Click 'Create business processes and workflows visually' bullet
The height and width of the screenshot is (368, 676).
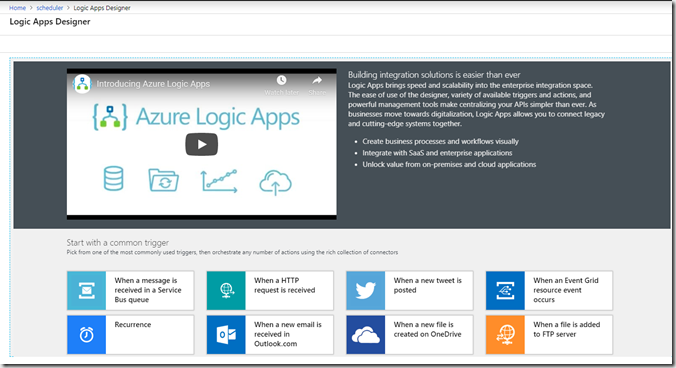440,141
